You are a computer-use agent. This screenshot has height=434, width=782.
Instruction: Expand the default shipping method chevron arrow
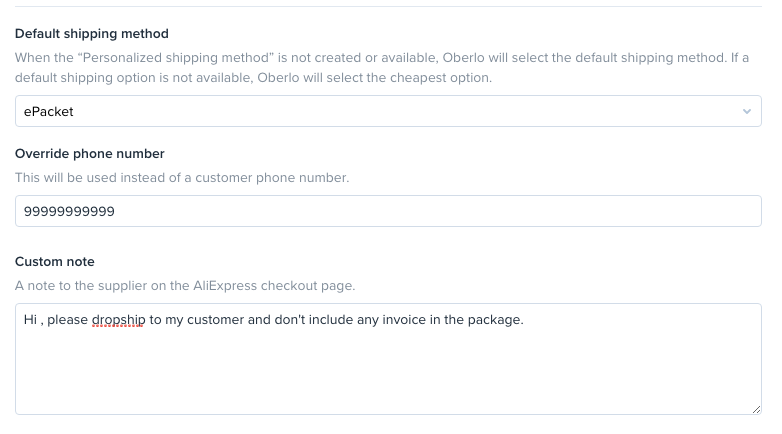(746, 112)
